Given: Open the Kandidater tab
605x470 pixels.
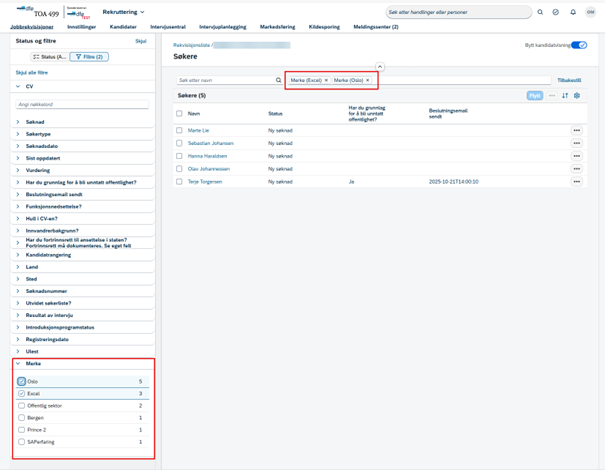Looking at the screenshot, I should tap(123, 27).
